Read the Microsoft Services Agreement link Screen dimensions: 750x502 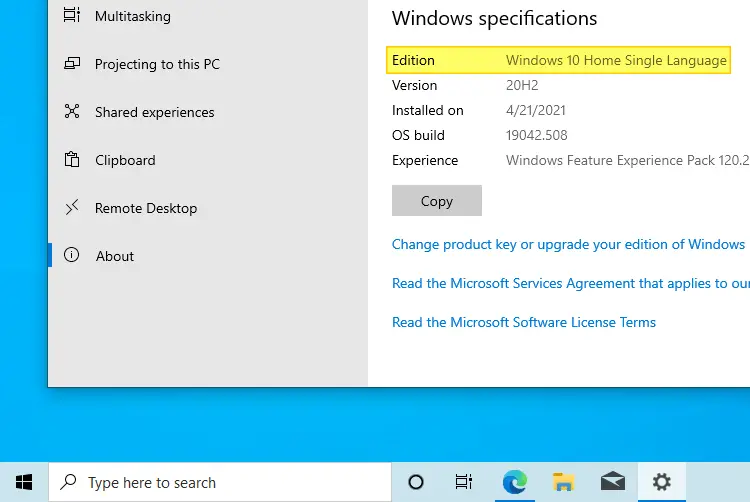(x=571, y=283)
